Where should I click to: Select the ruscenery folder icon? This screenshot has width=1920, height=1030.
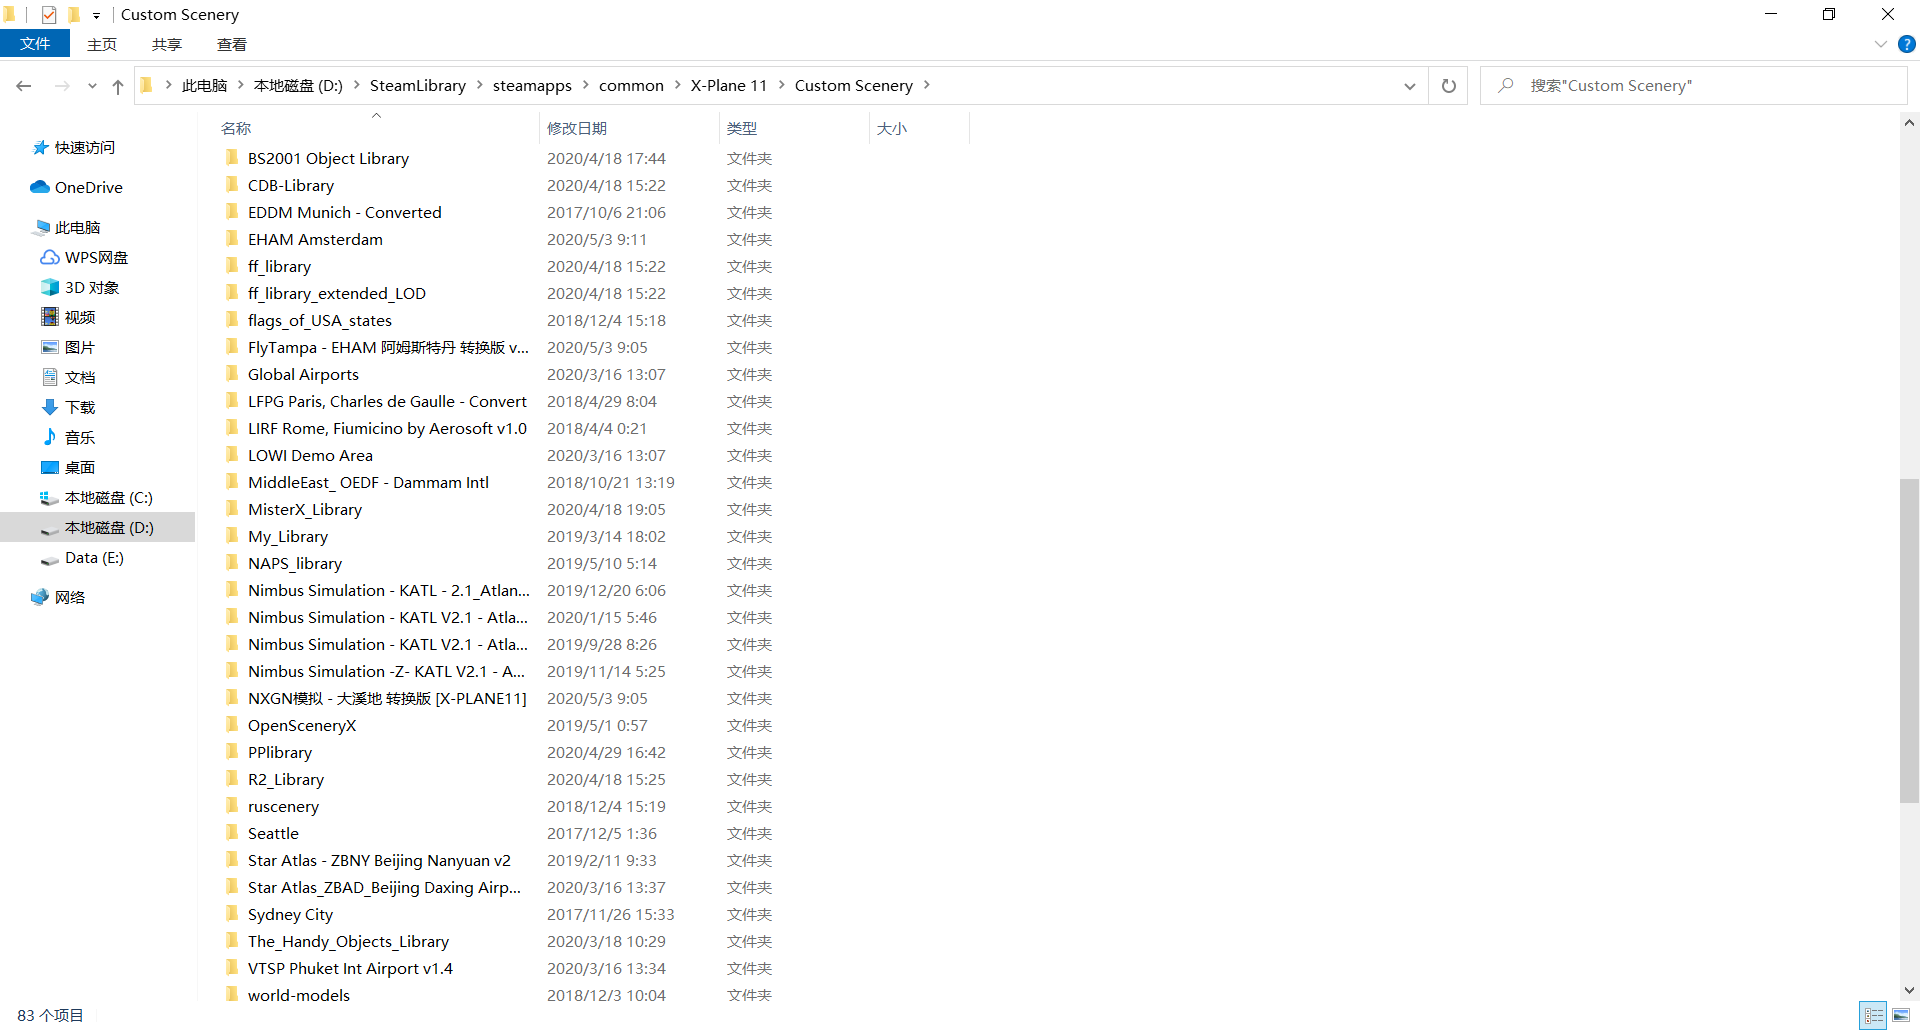(232, 806)
